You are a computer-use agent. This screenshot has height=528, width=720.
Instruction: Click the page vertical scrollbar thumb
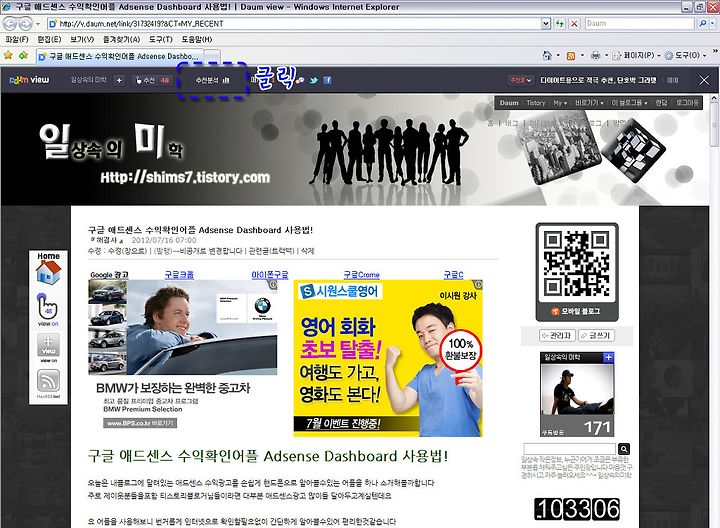point(714,124)
